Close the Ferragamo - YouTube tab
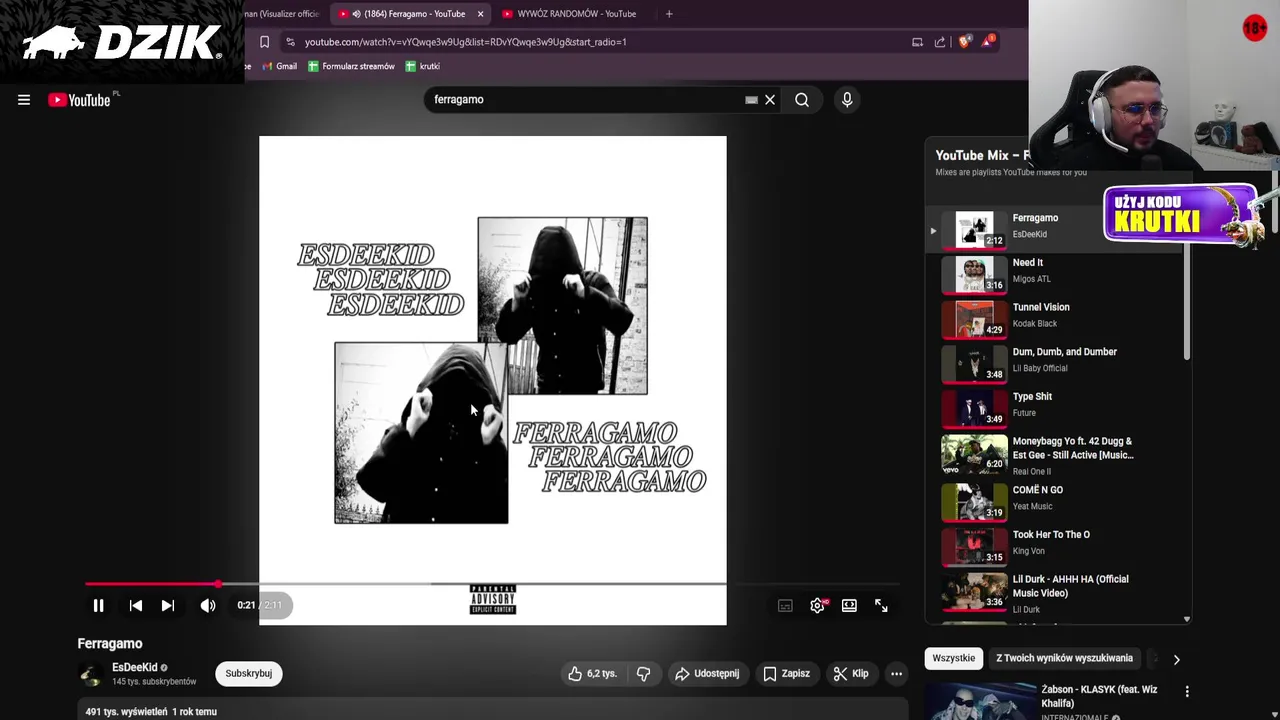Screen dimensions: 1280x720 pos(480,14)
